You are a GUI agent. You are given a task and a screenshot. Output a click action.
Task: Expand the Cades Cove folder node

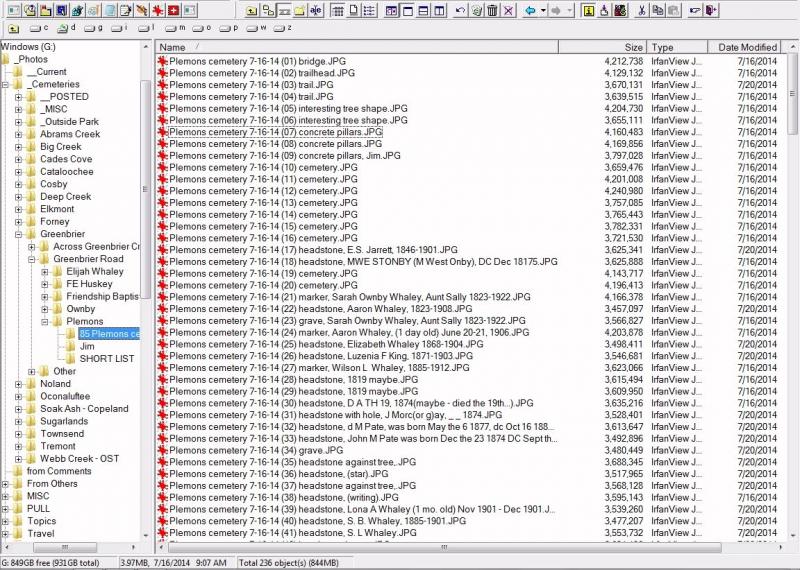click(x=19, y=159)
